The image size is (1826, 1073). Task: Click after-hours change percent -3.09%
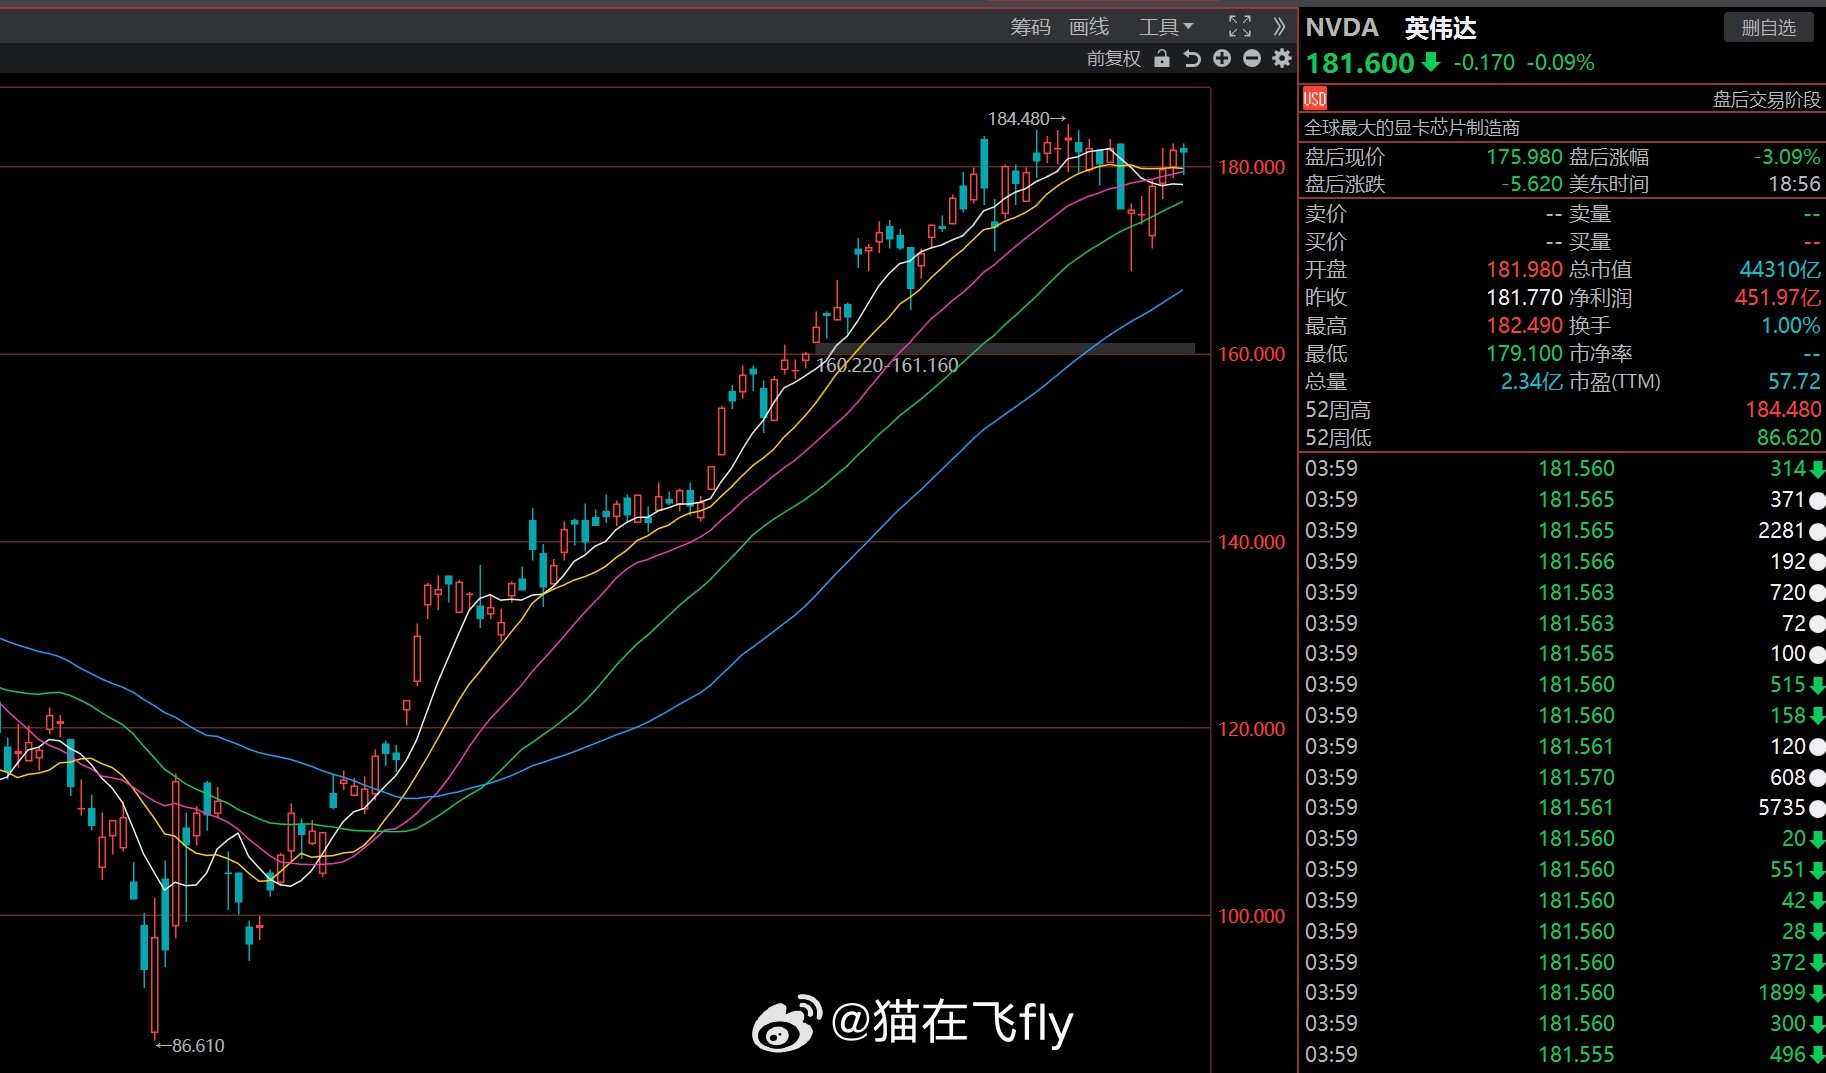pos(1787,157)
